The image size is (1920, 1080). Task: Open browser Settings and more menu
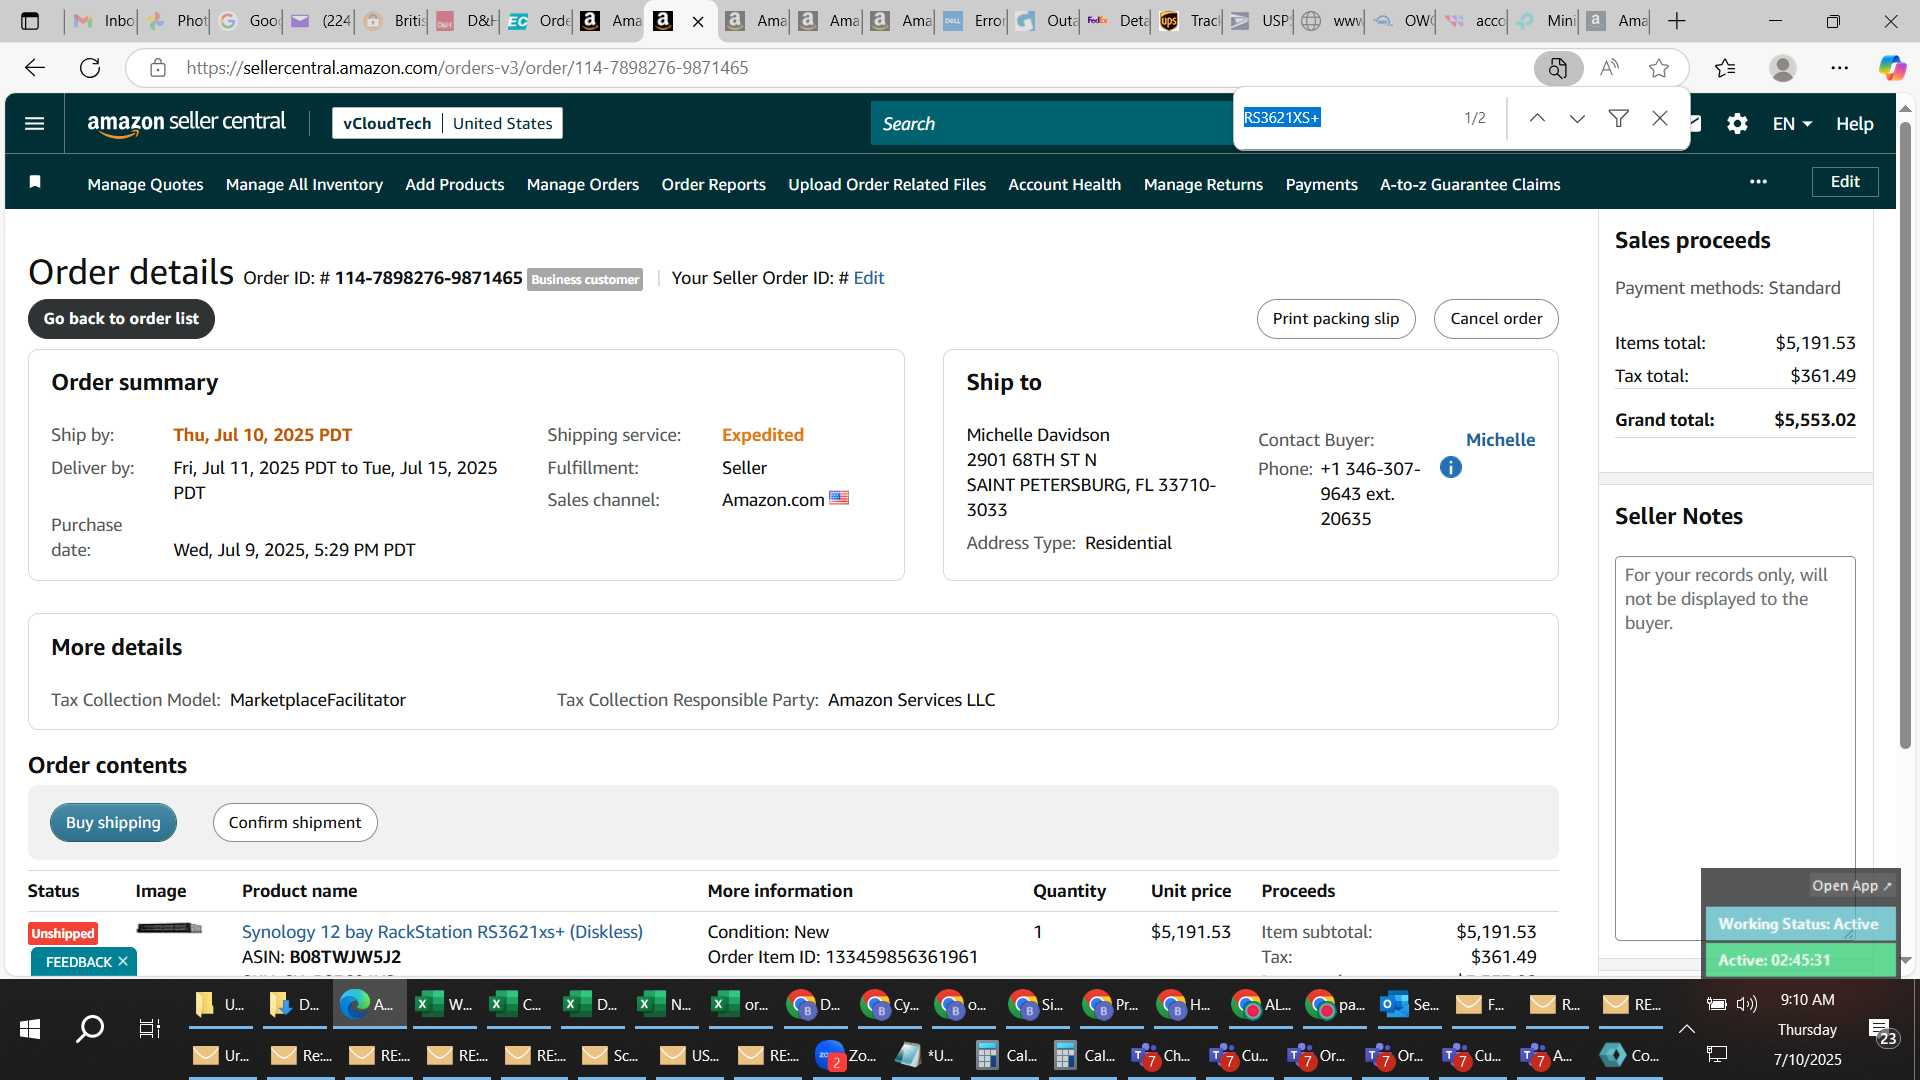[1840, 67]
